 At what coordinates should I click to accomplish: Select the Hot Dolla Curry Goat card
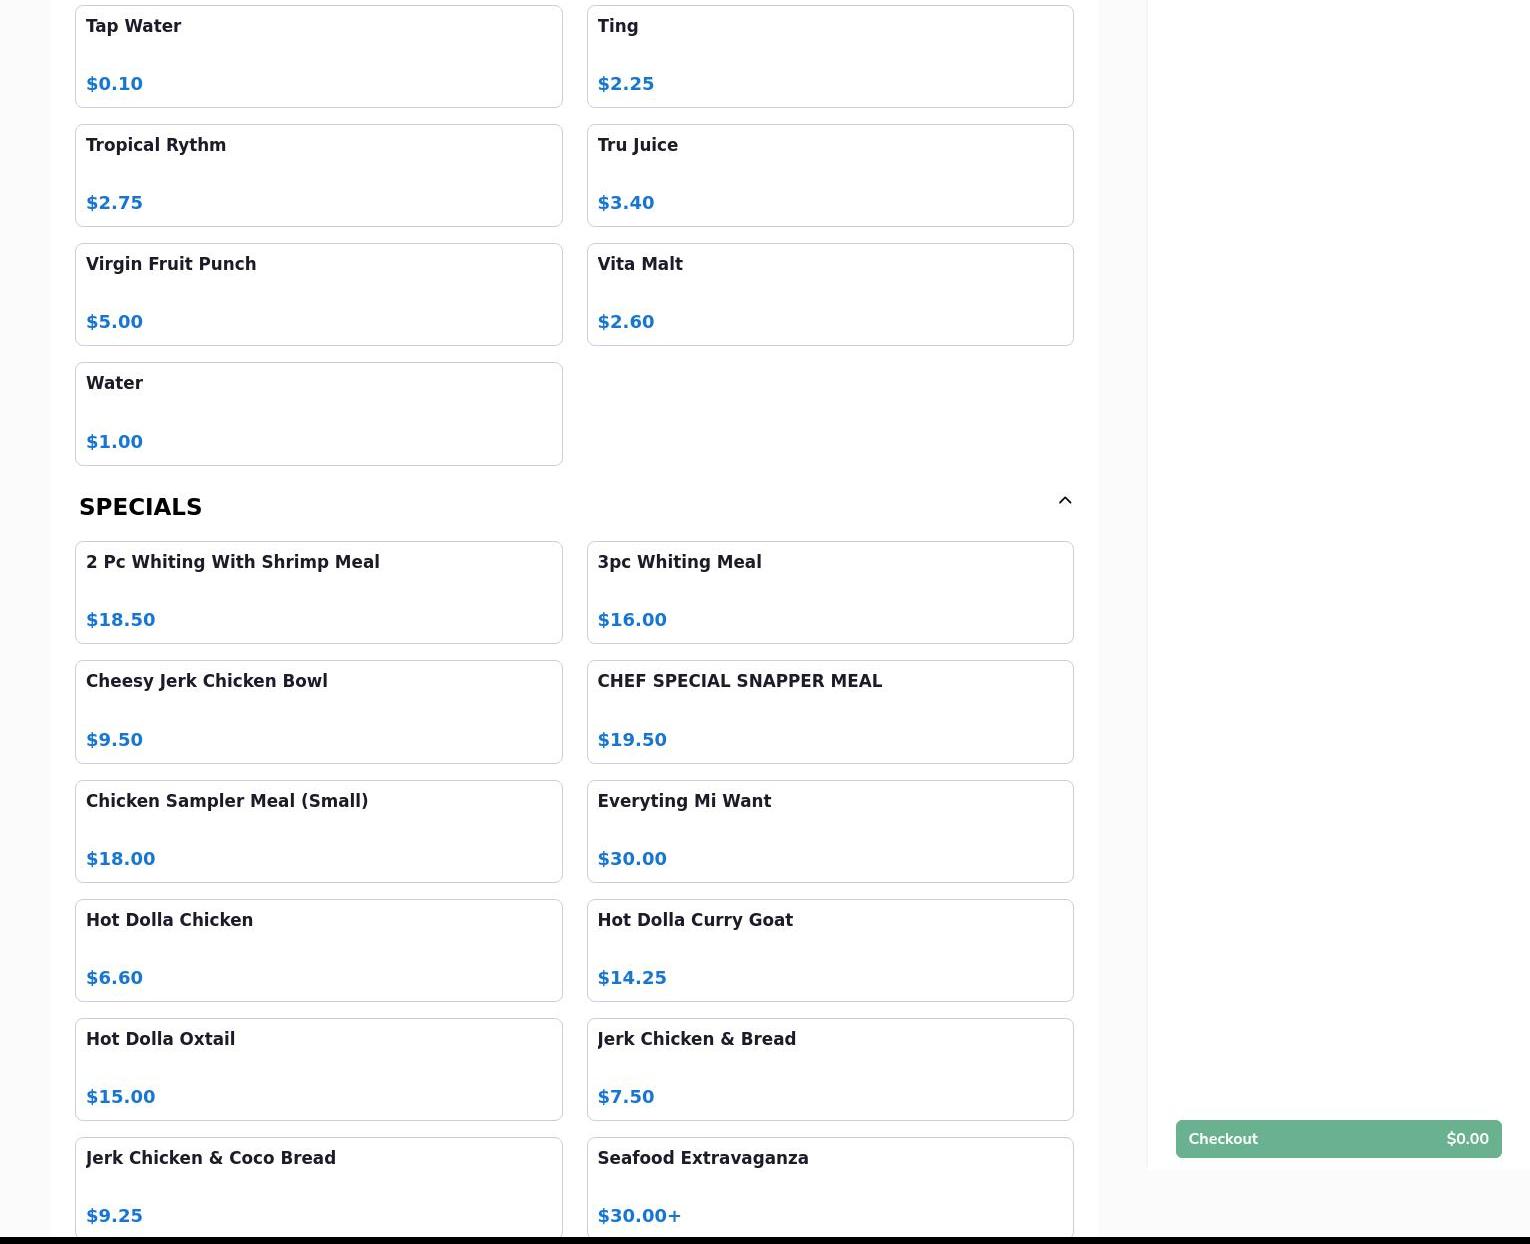[830, 950]
